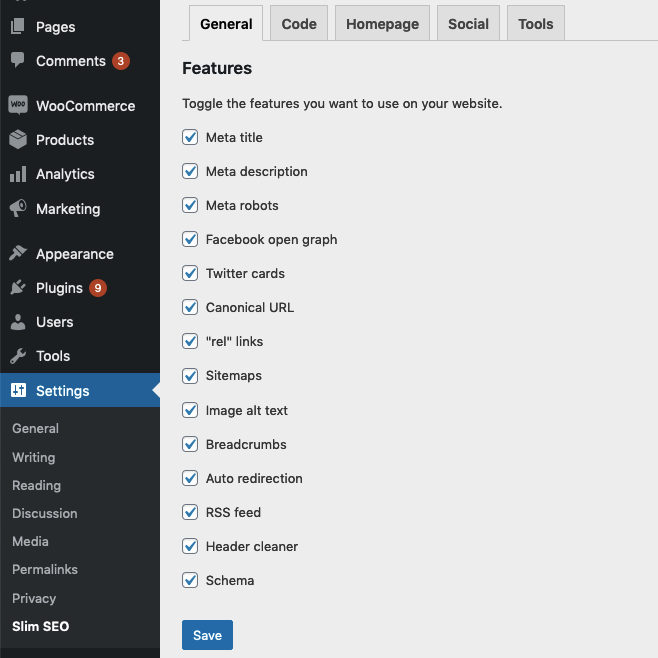Image resolution: width=658 pixels, height=658 pixels.
Task: Click the Appearance paintbrush icon
Action: [18, 253]
